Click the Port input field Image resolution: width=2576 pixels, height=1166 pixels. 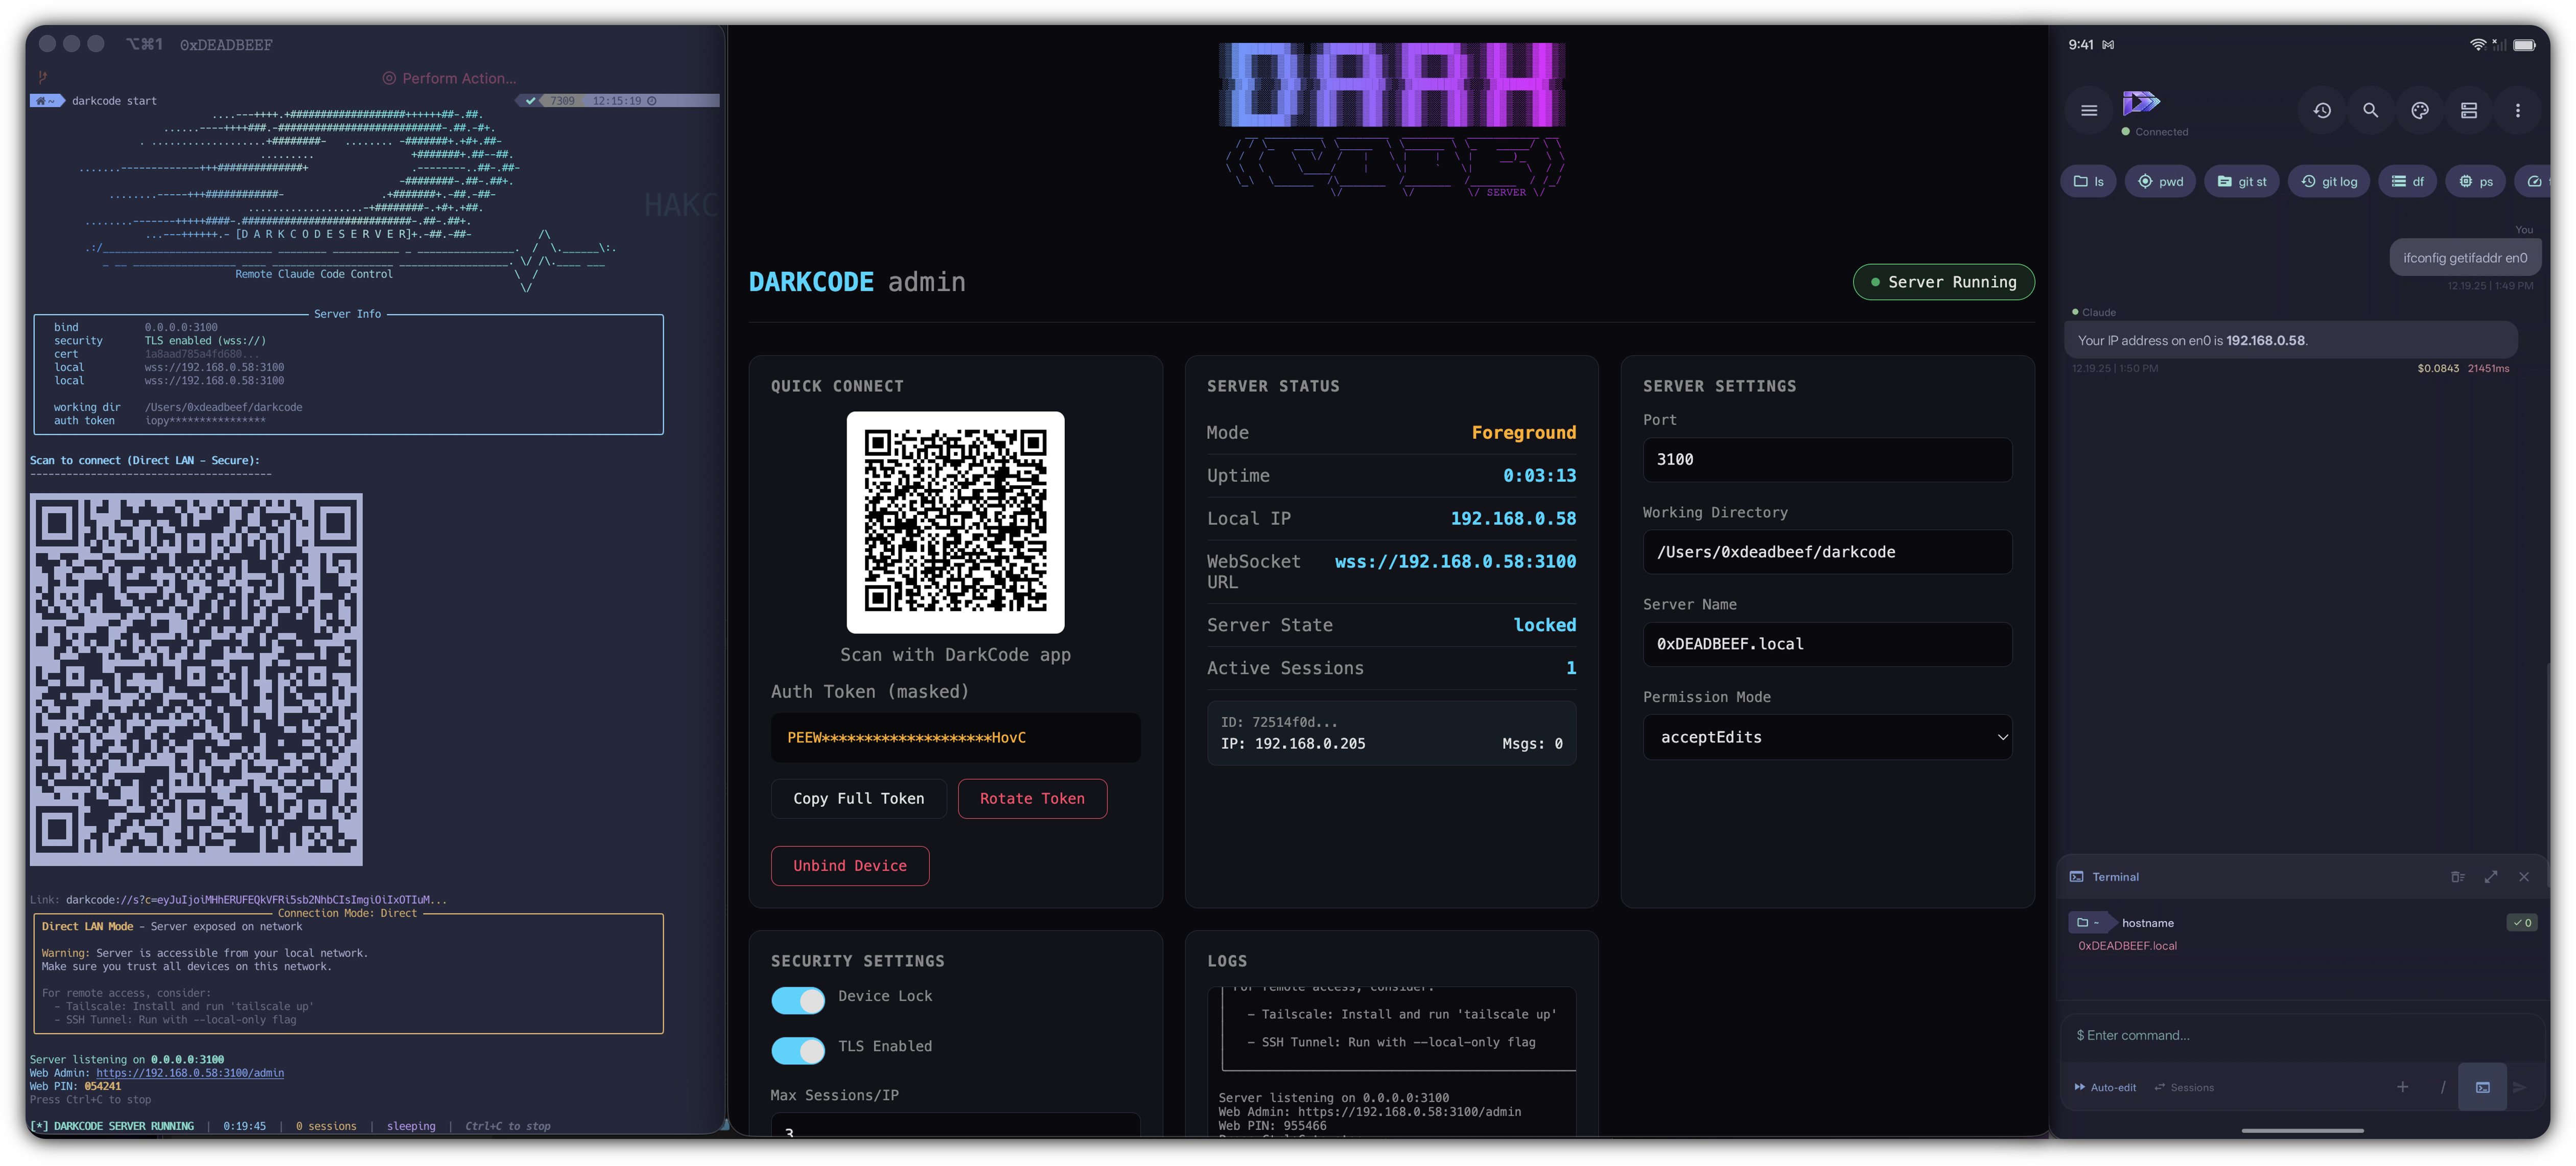pos(1826,459)
